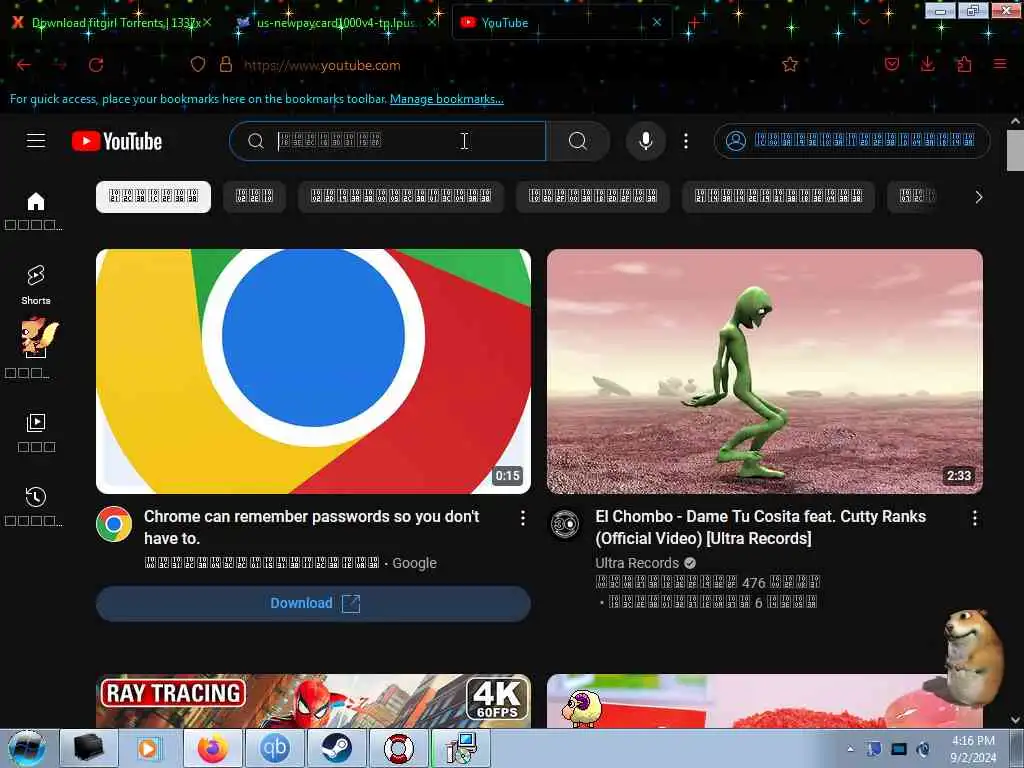Screen dimensions: 1024x768
Task: Select the fourth category chip
Action: point(593,197)
